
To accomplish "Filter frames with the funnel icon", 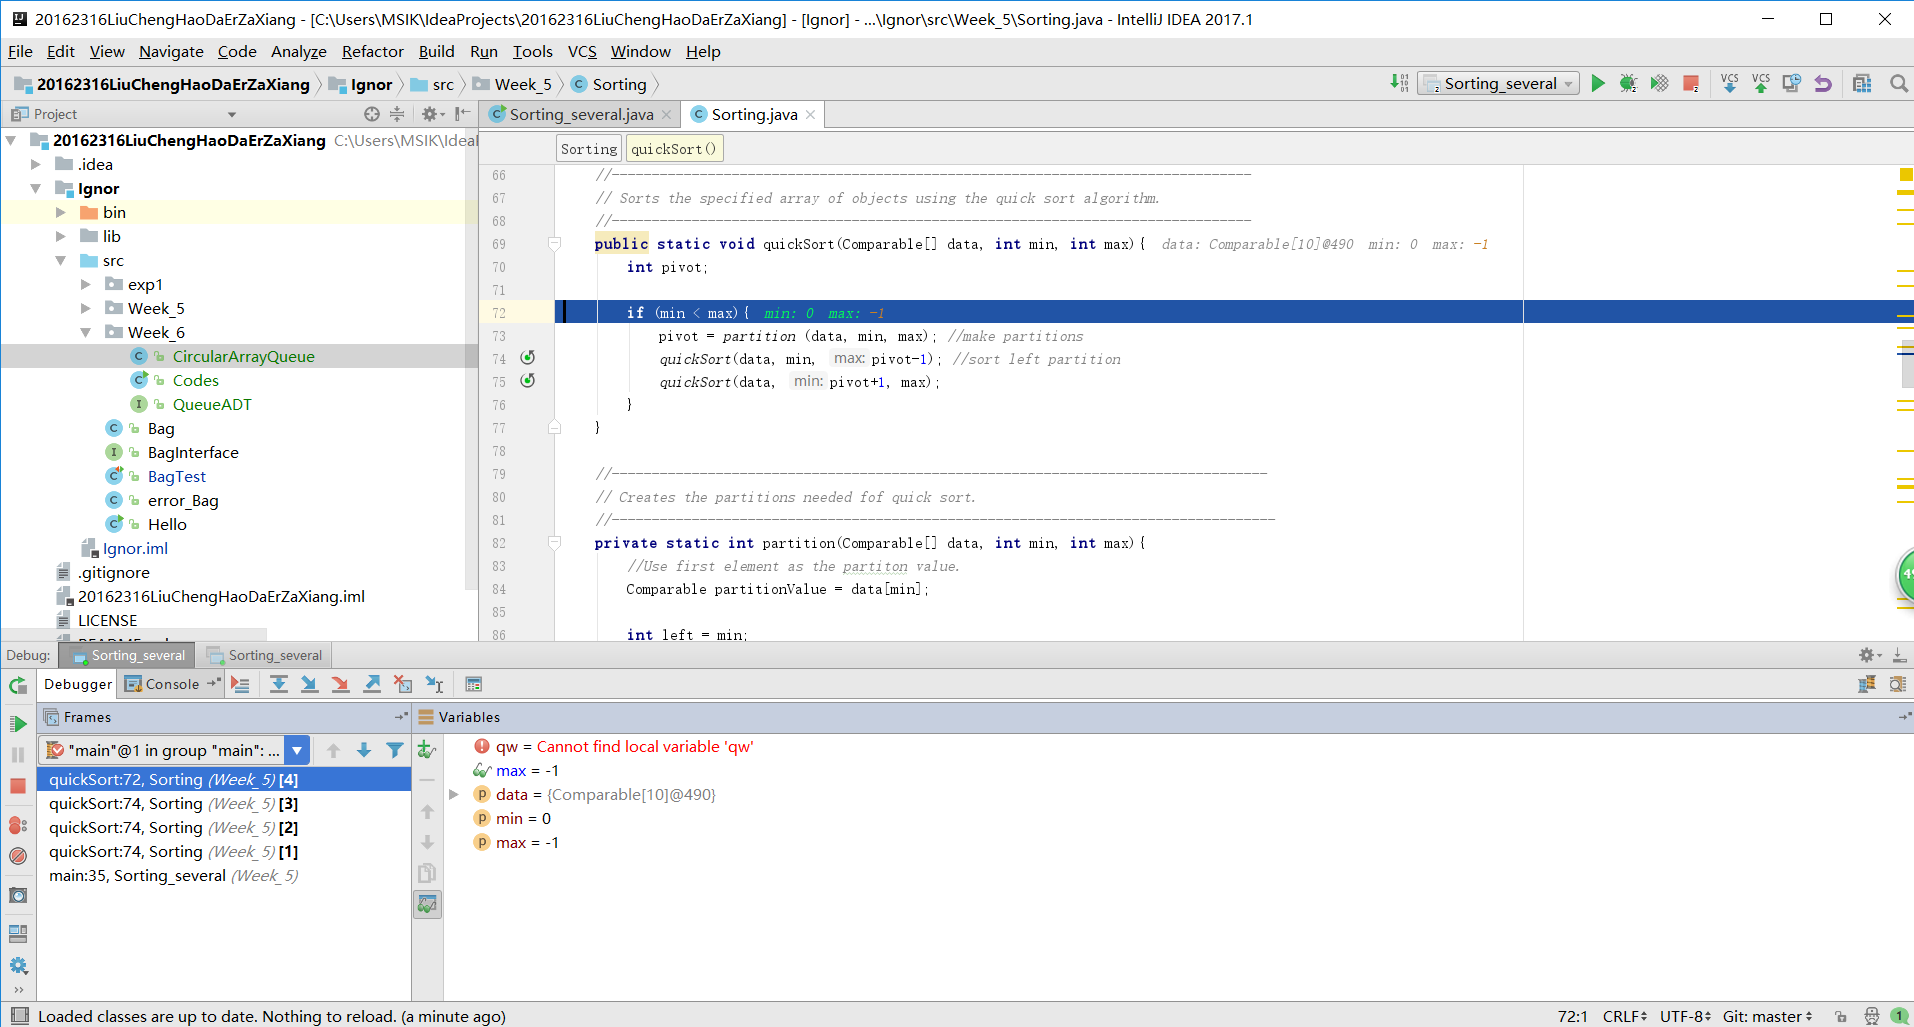I will coord(395,750).
